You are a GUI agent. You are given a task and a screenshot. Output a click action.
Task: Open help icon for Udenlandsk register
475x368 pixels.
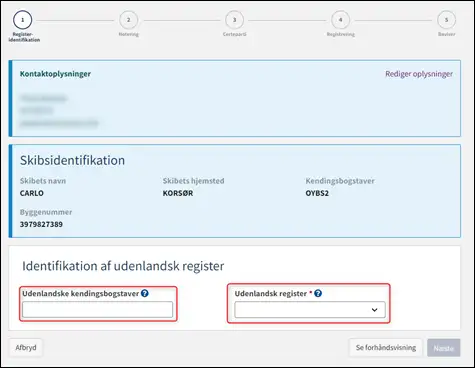pyautogui.click(x=318, y=293)
